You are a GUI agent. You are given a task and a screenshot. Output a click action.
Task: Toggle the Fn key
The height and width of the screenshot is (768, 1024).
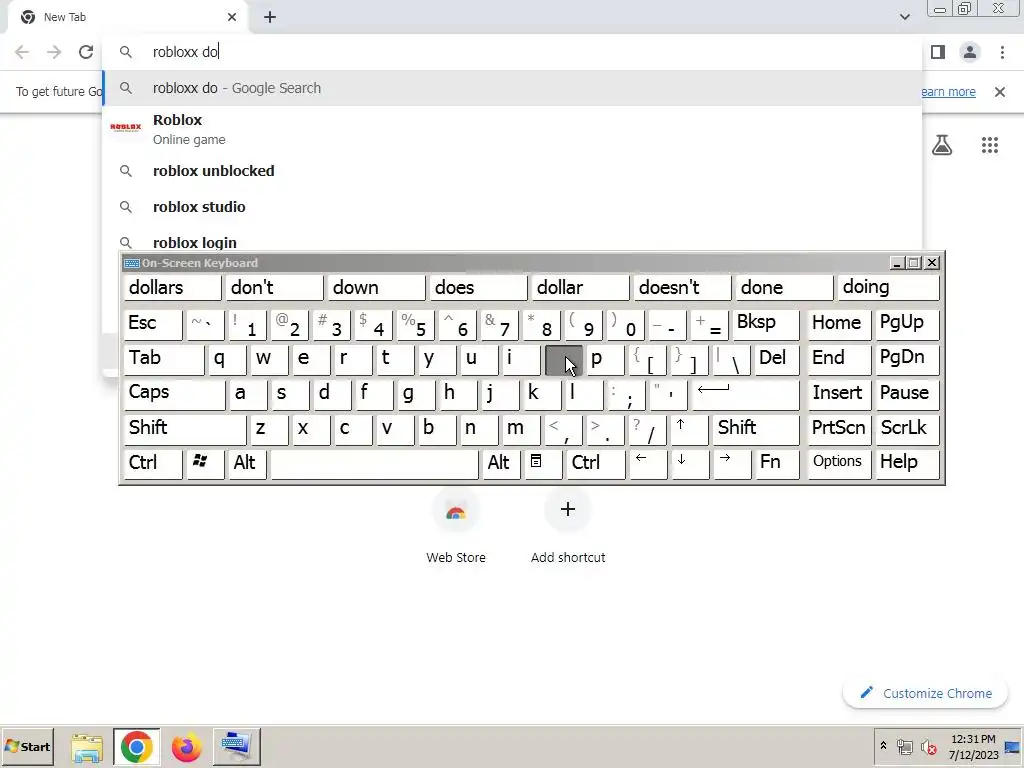[777, 464]
